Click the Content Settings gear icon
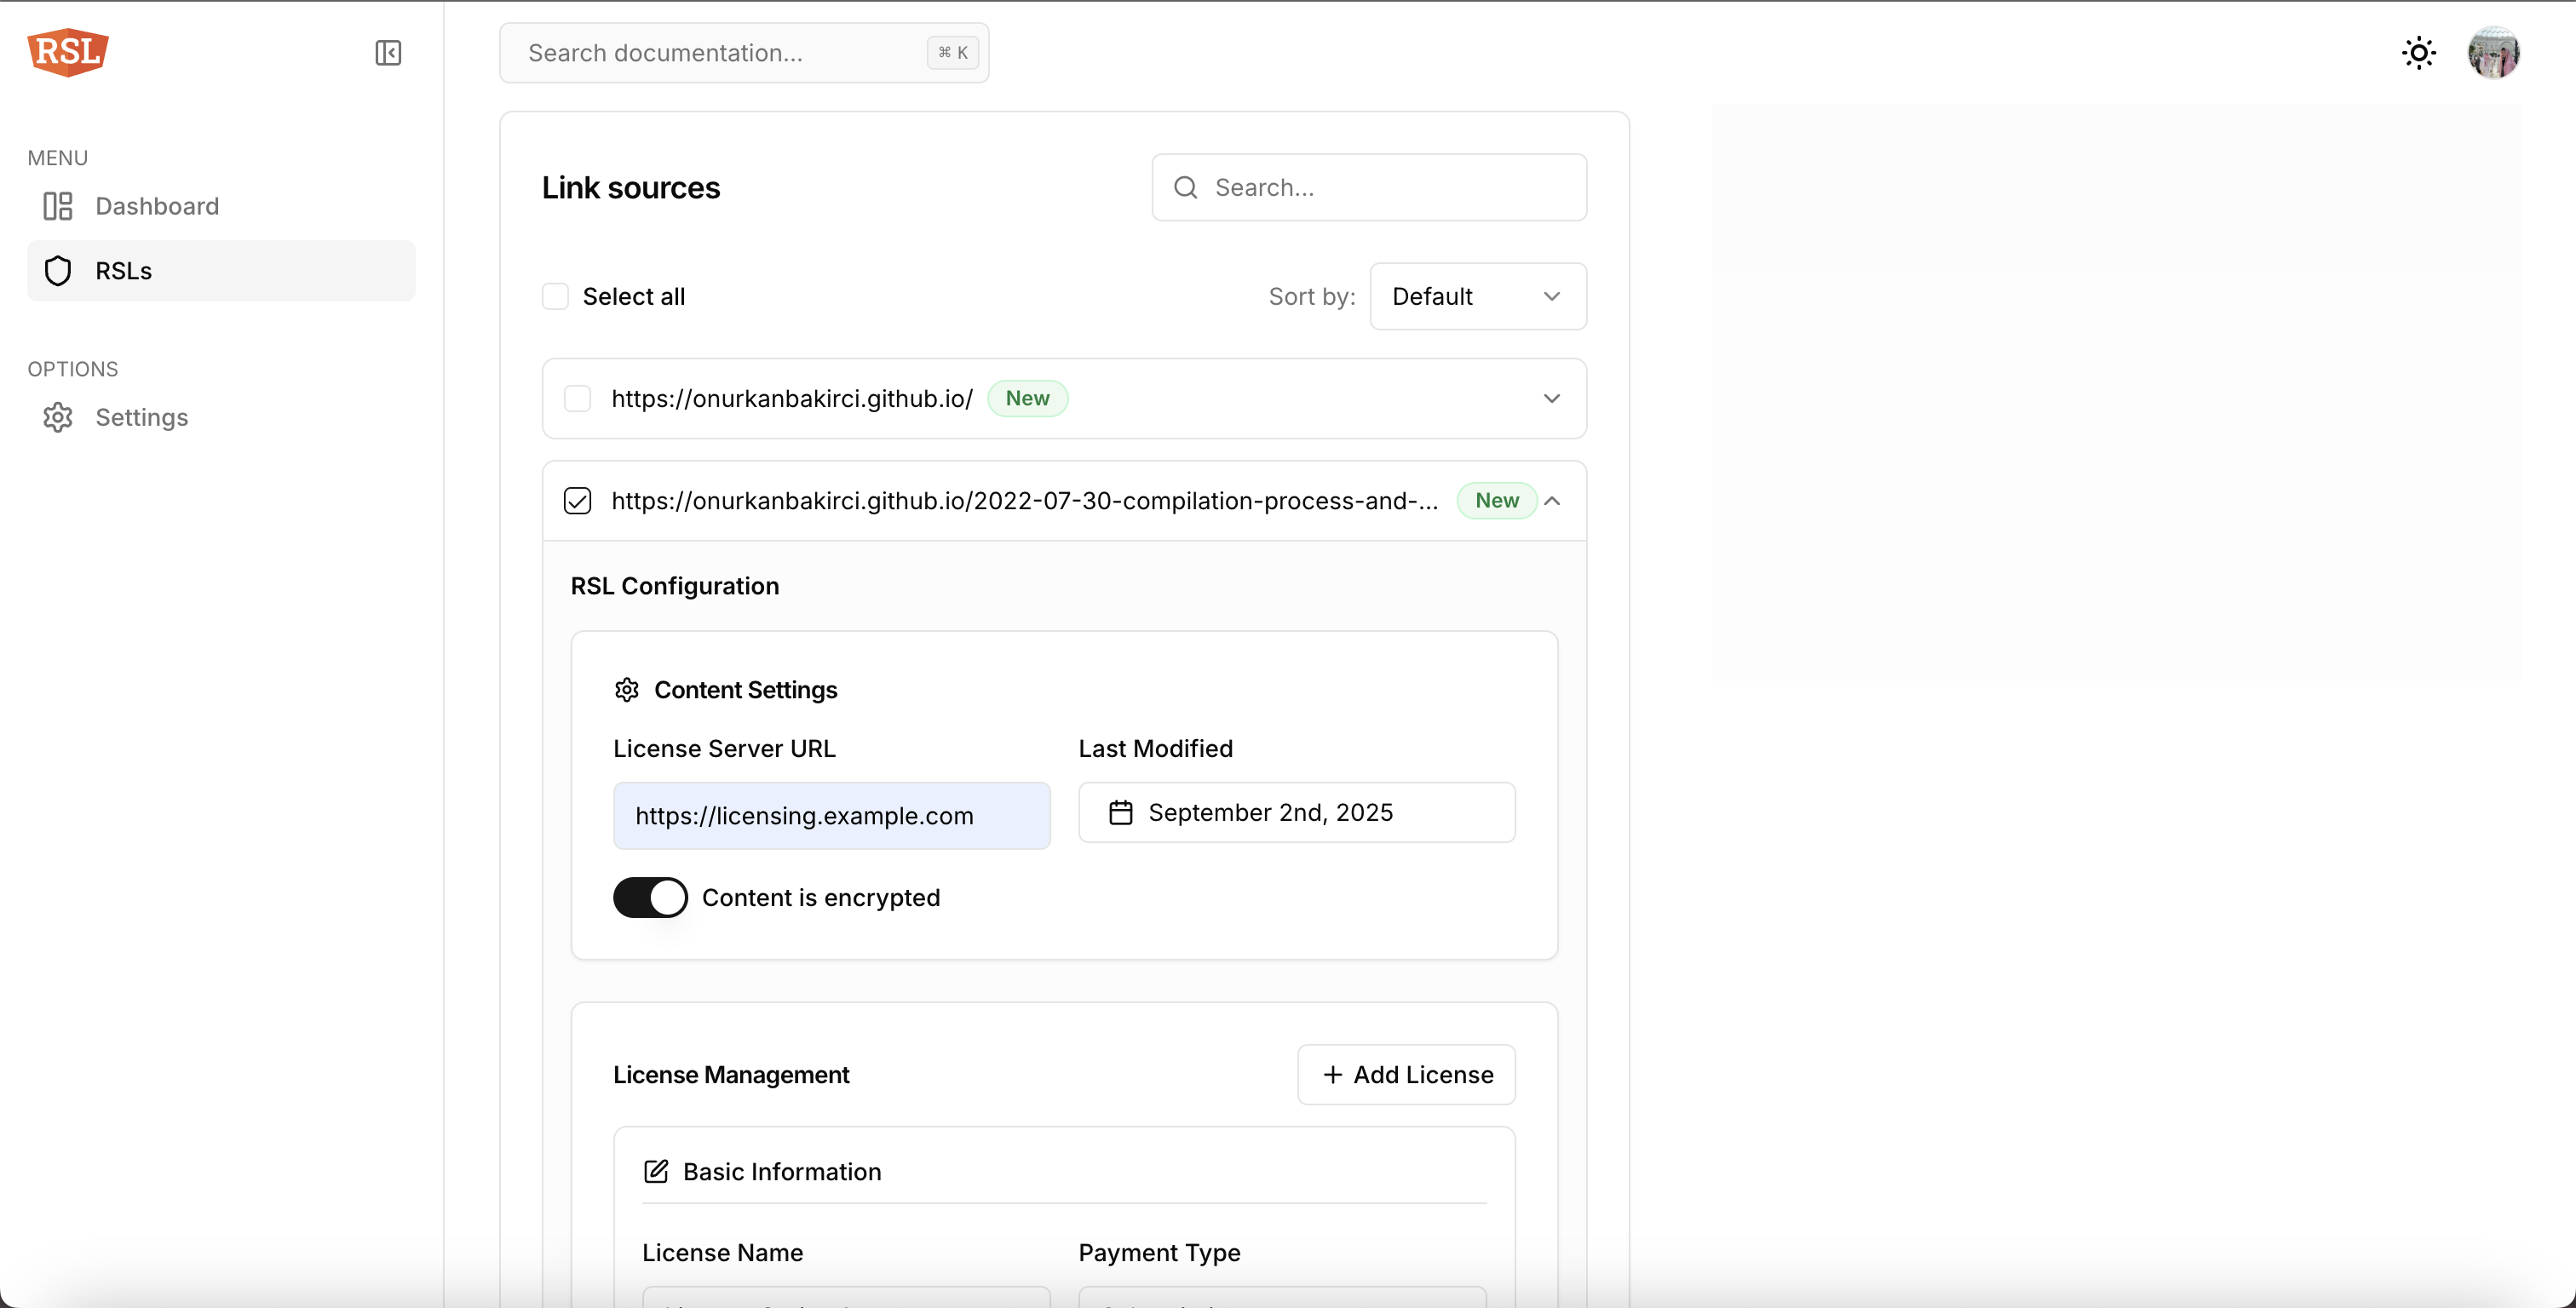Viewport: 2576px width, 1308px height. click(x=627, y=690)
